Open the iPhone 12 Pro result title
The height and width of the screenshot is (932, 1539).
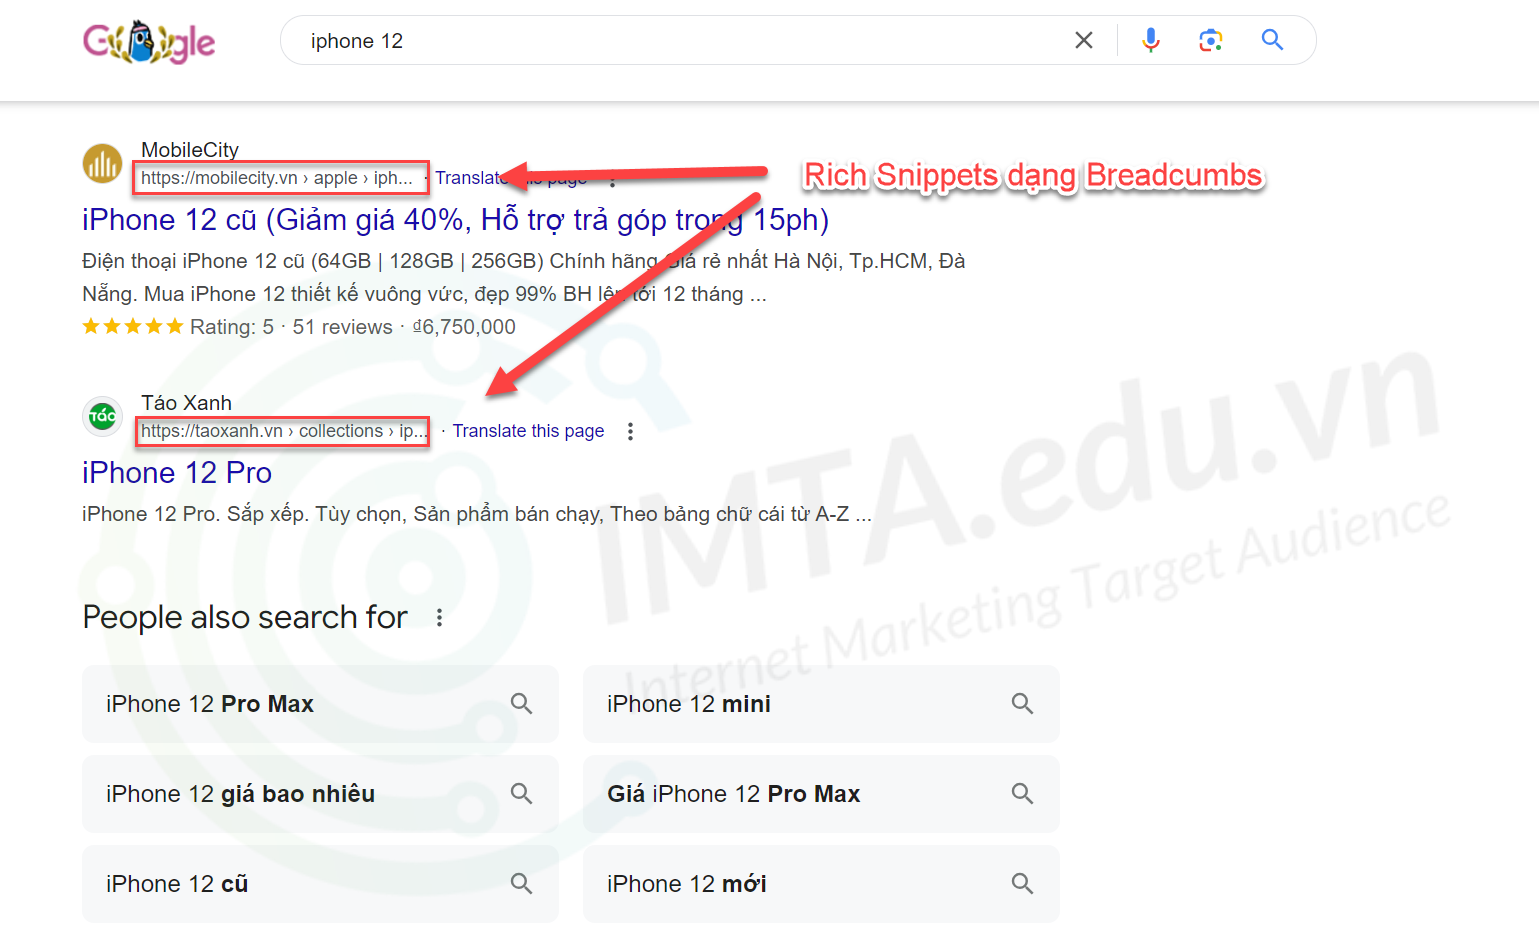(x=177, y=473)
